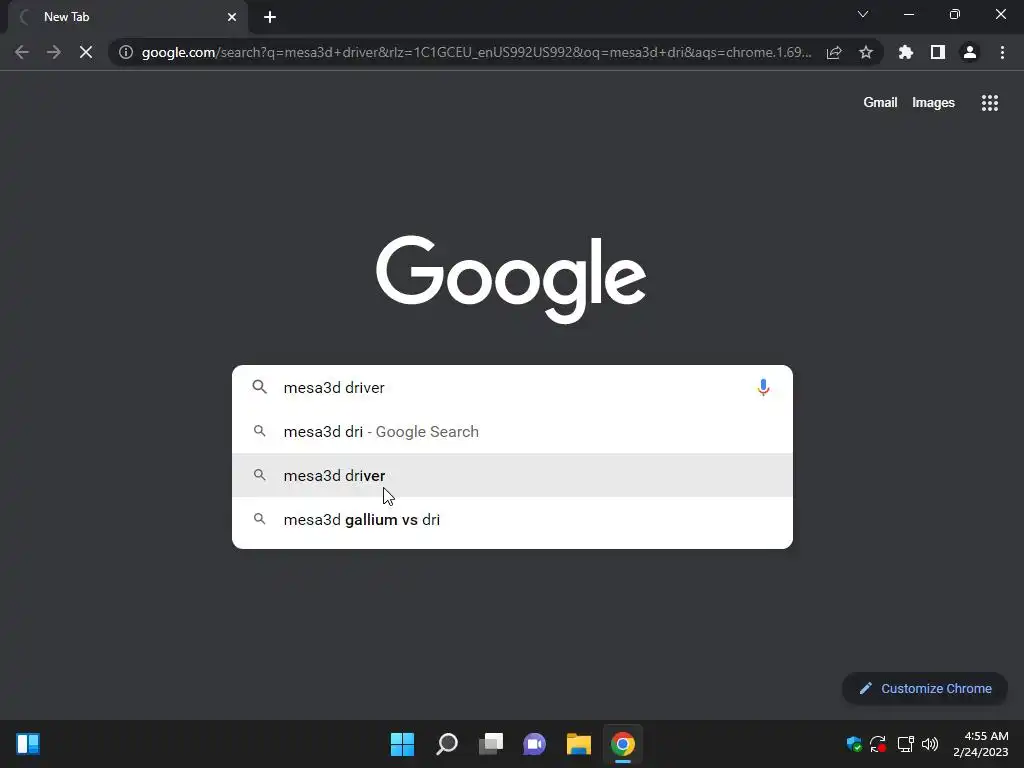
Task: Open Windows Start menu
Action: pyautogui.click(x=402, y=744)
